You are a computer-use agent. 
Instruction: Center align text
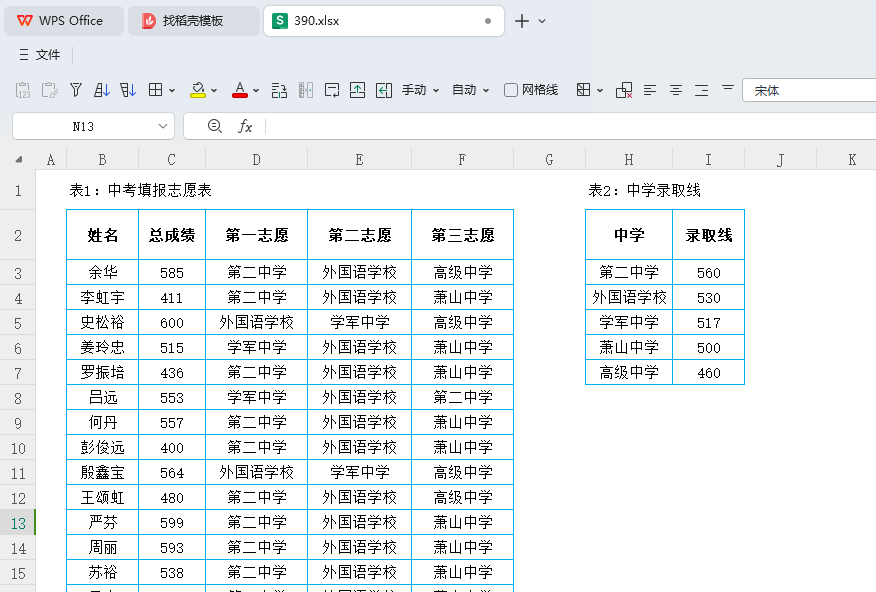[675, 90]
